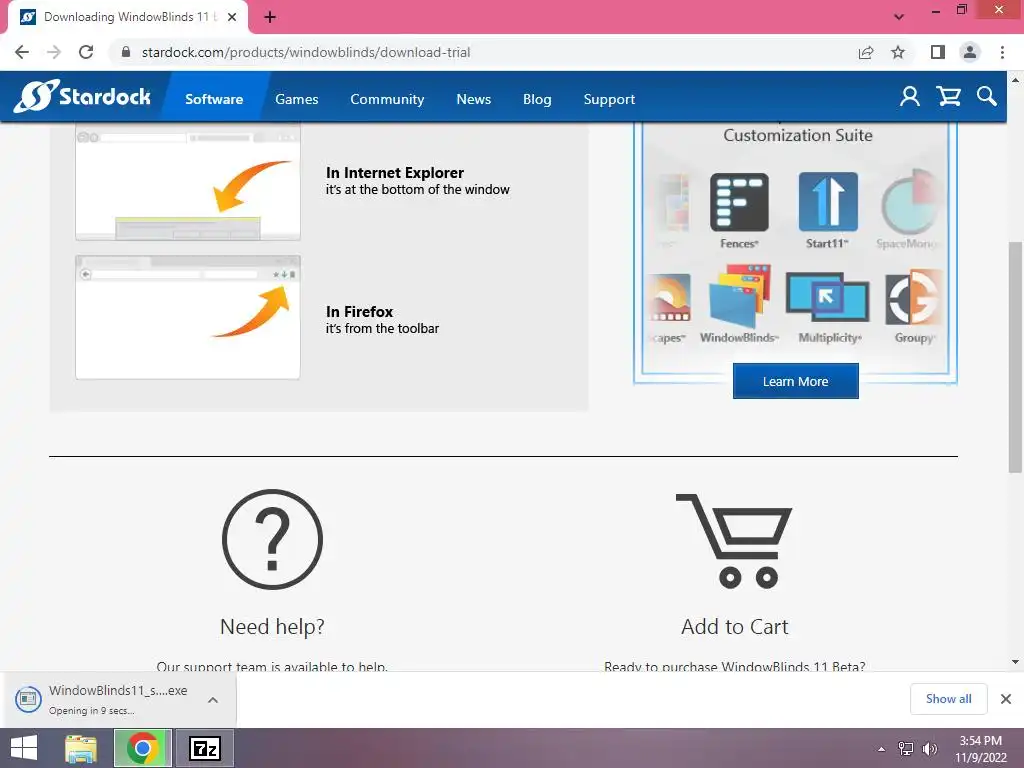This screenshot has height=768, width=1024.
Task: Click the scrollbar down arrow
Action: click(x=1015, y=662)
